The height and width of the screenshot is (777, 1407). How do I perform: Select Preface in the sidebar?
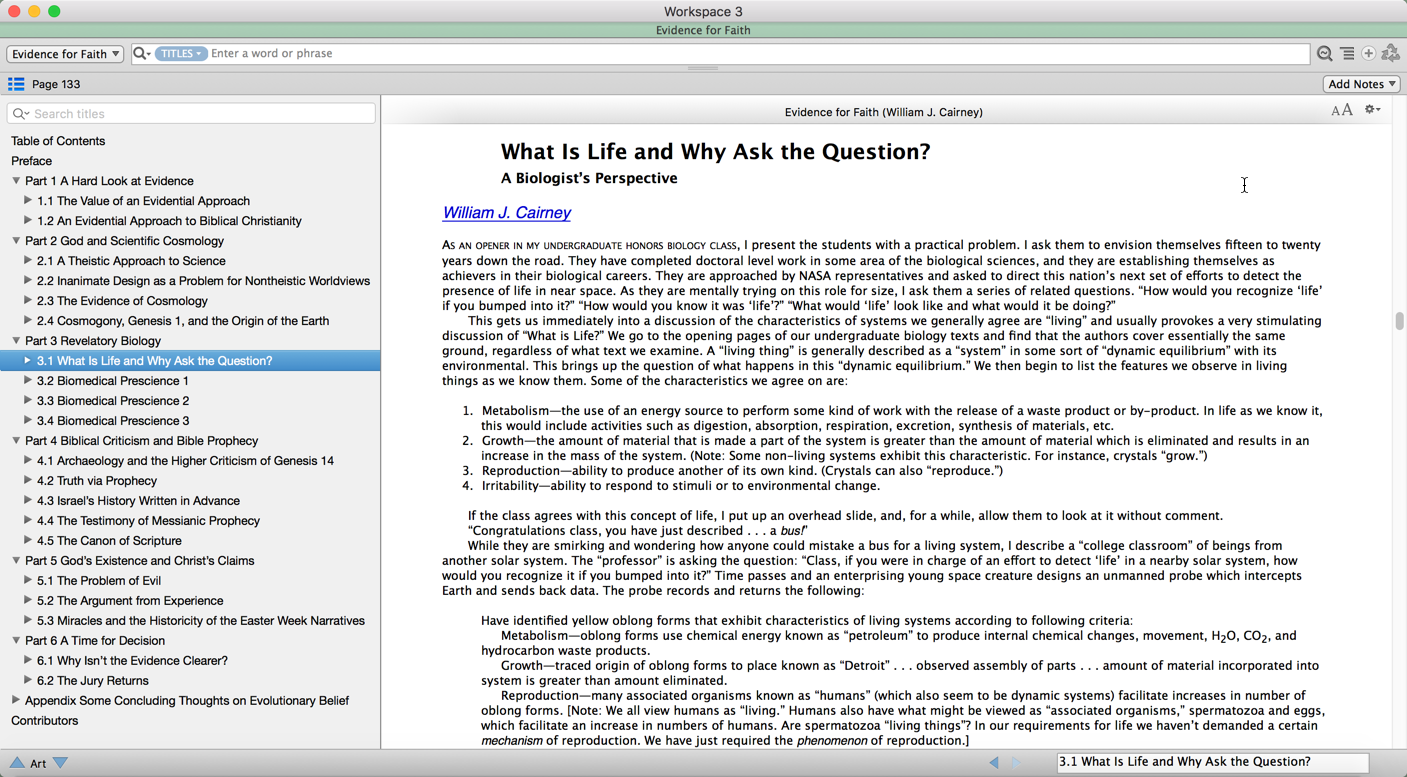pyautogui.click(x=31, y=161)
